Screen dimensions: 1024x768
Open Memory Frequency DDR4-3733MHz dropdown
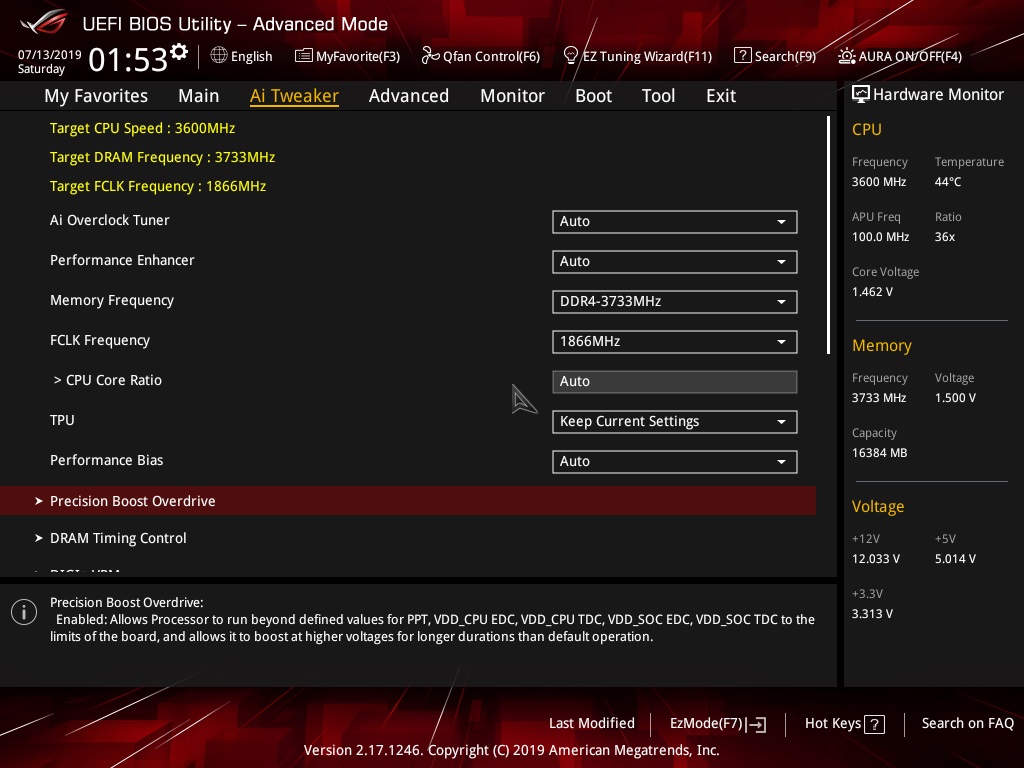point(675,302)
